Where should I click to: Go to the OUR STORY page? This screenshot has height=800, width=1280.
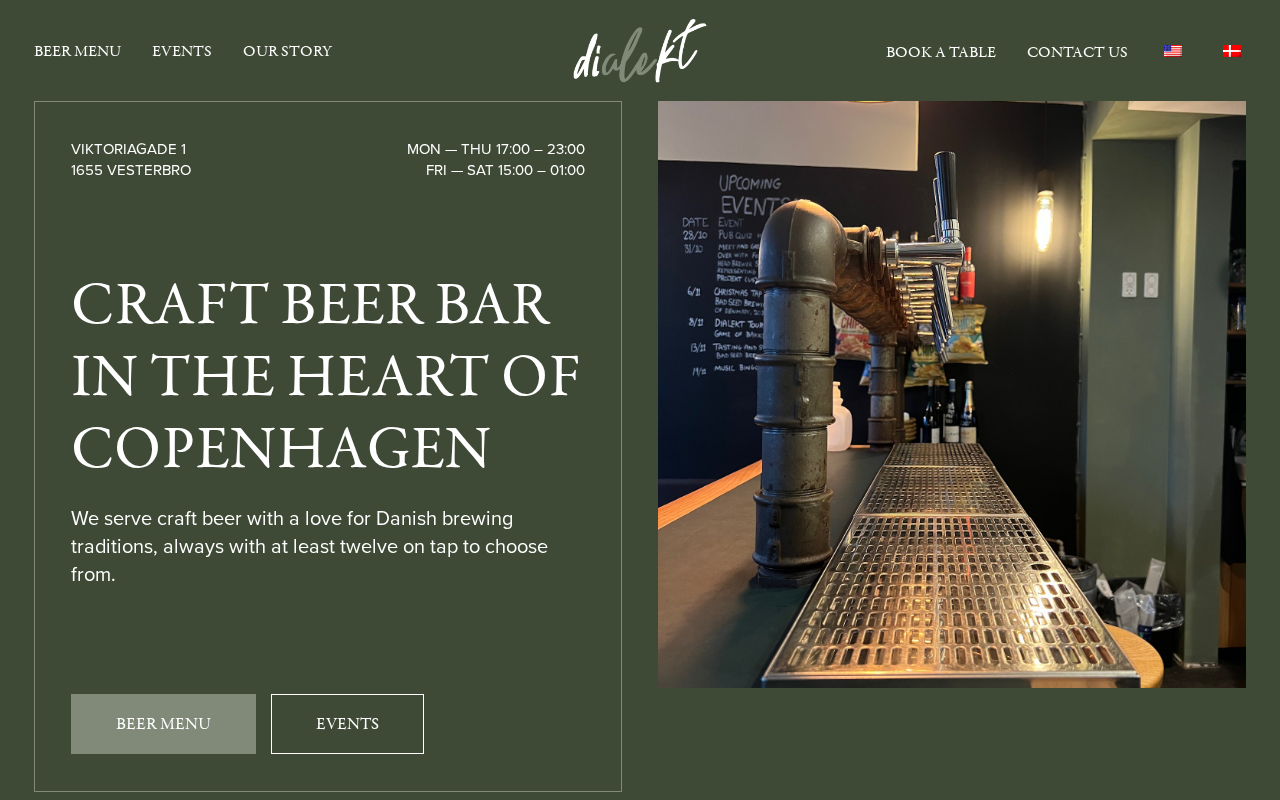[288, 51]
